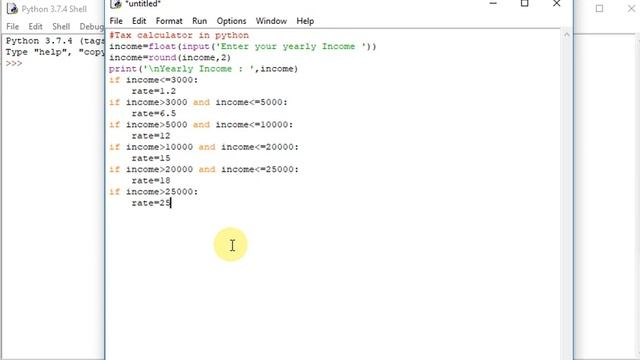This screenshot has width=640, height=360.
Task: Open the Format menu
Action: [169, 21]
